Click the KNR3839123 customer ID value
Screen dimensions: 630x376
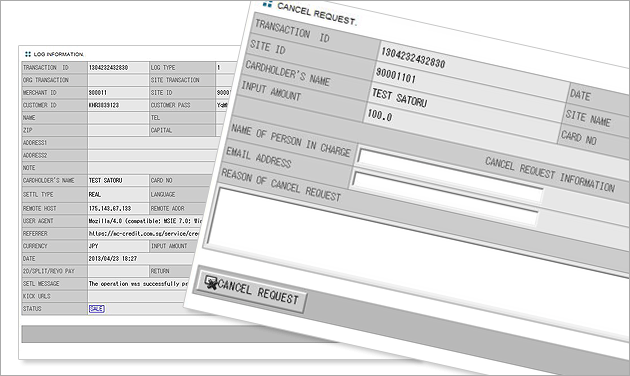point(104,105)
